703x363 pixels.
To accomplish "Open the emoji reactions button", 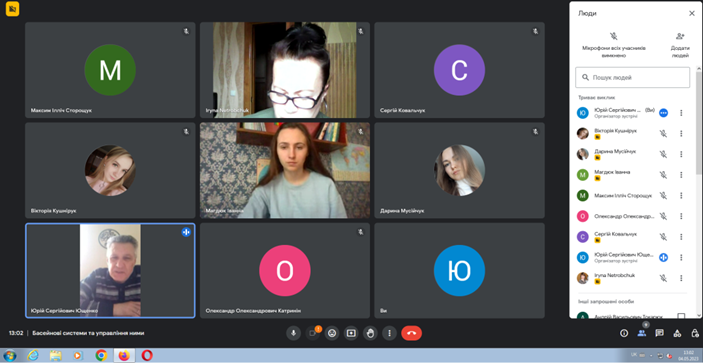I will point(332,333).
